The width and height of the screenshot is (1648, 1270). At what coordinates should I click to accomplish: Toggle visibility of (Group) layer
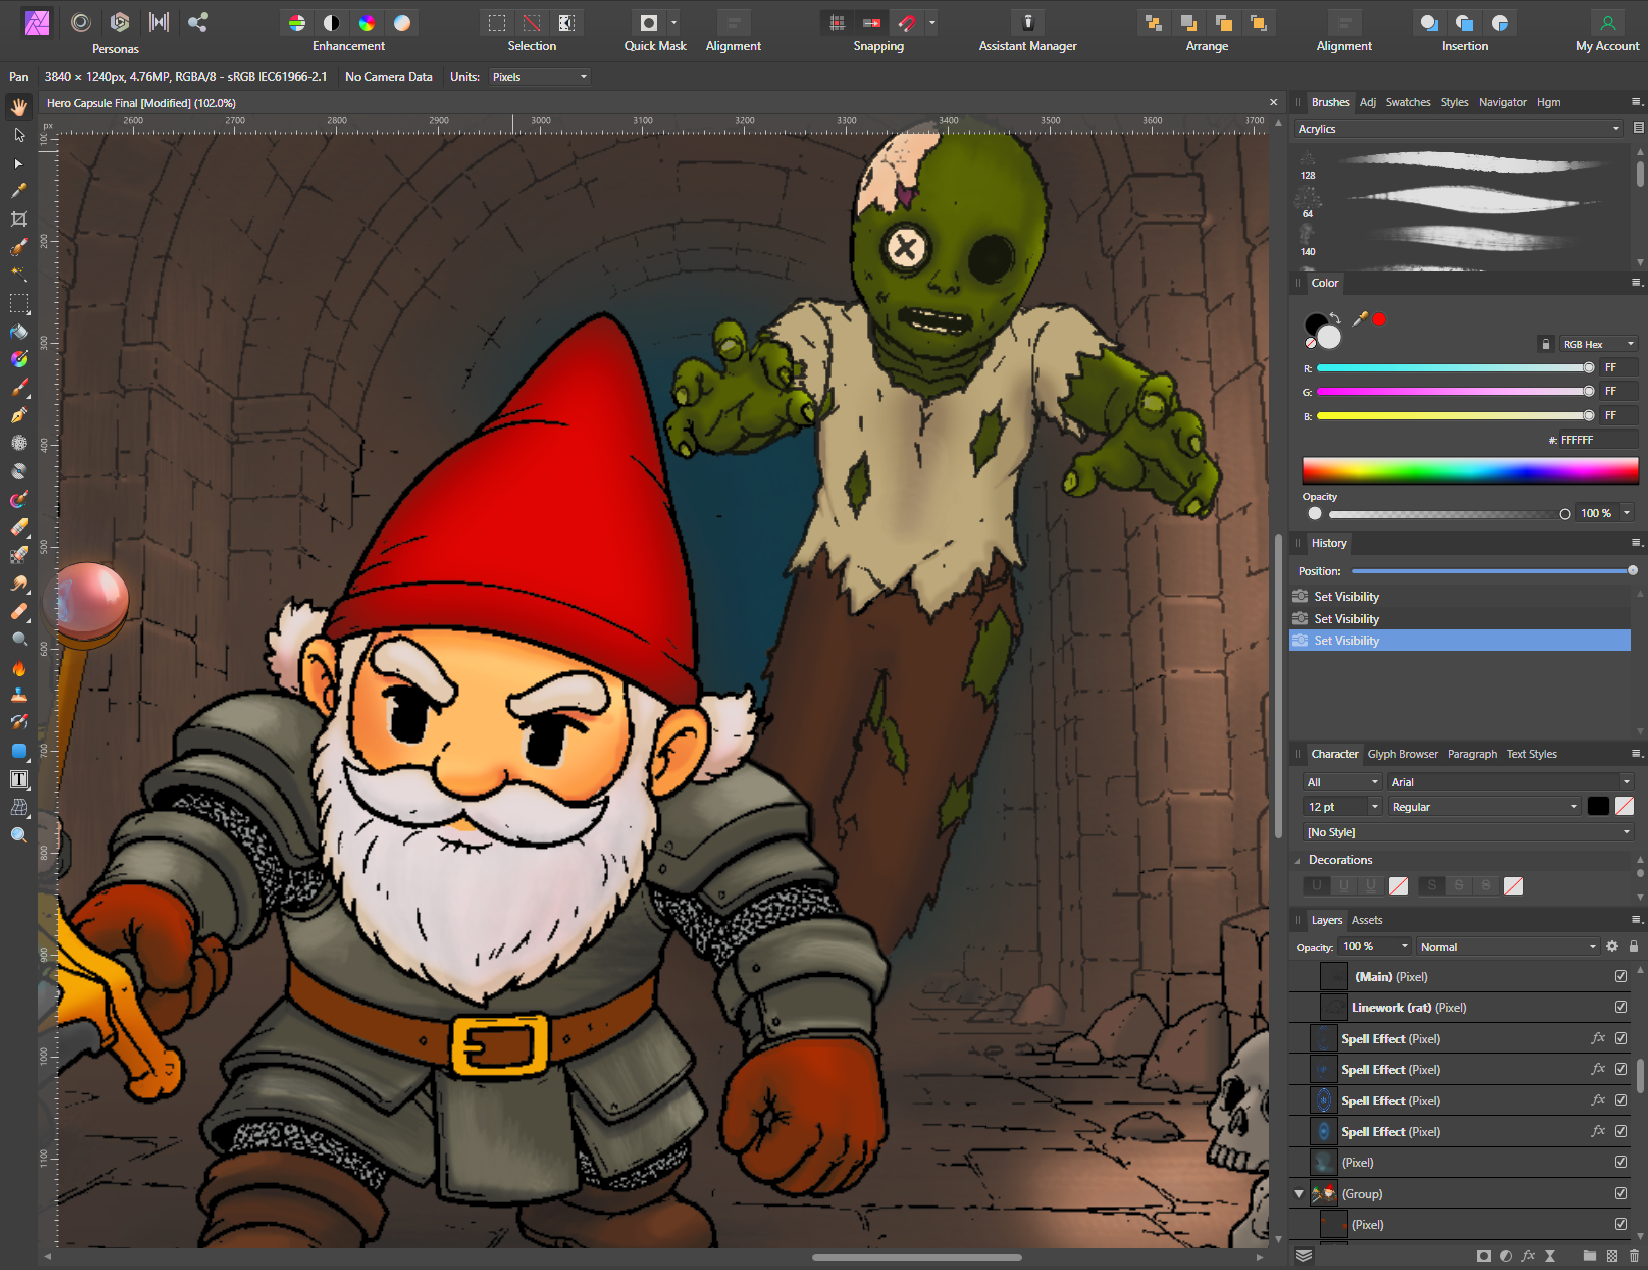(x=1621, y=1193)
